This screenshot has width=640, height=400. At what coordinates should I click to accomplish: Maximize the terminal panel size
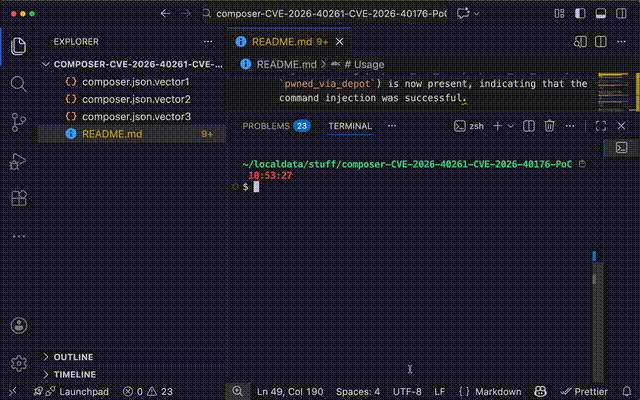pos(601,126)
